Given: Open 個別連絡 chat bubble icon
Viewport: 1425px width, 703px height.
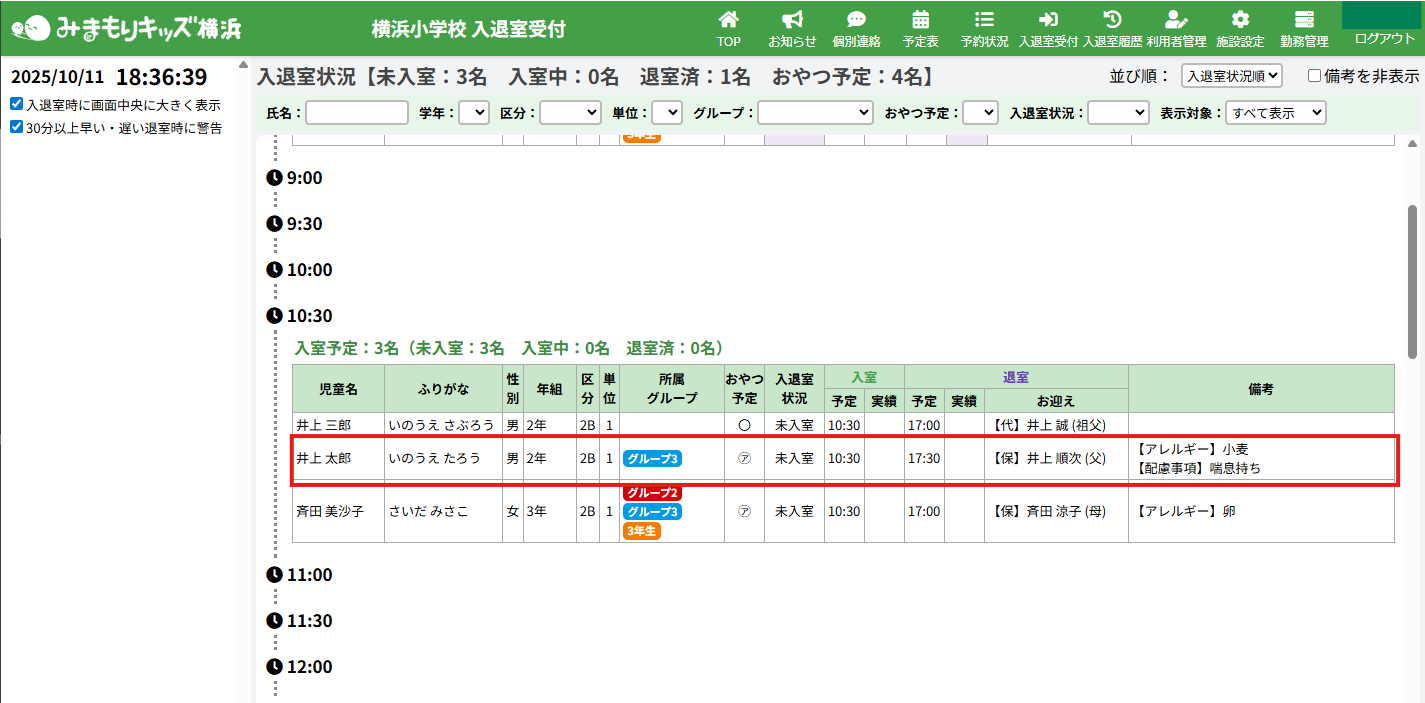Looking at the screenshot, I should tap(856, 20).
